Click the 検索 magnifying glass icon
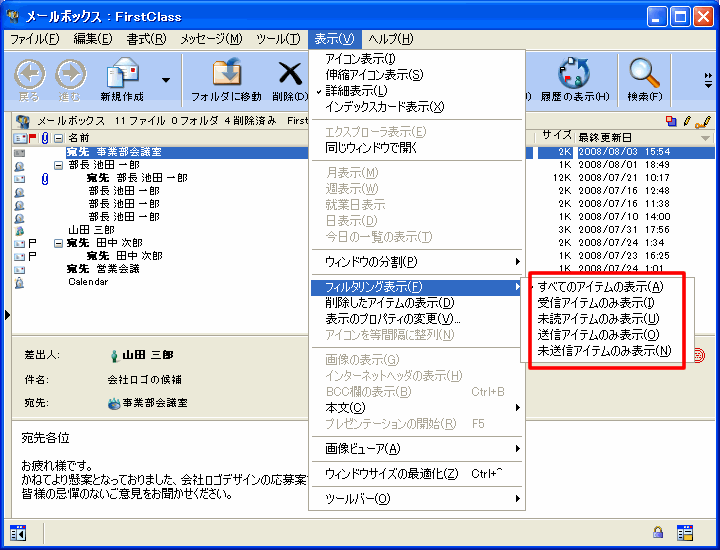The image size is (720, 550). pos(644,74)
